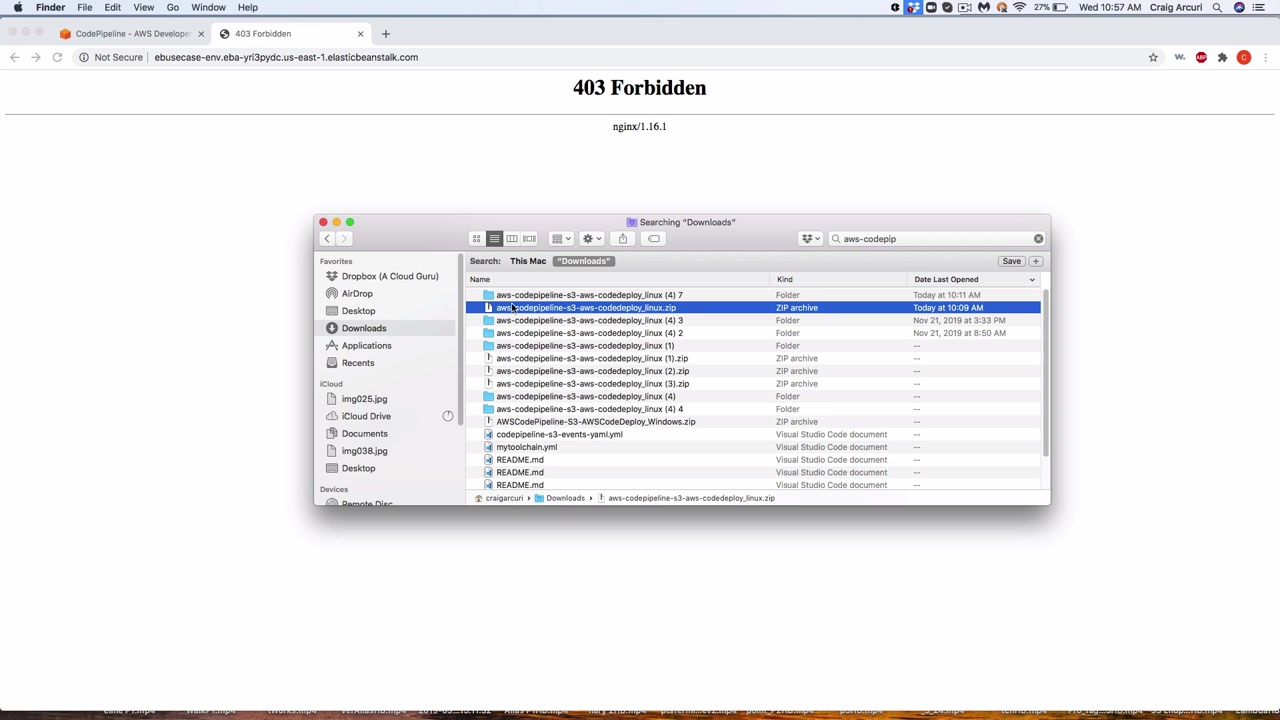This screenshot has width=1280, height=720.
Task: Click the Share button in Finder toolbar
Action: (623, 239)
